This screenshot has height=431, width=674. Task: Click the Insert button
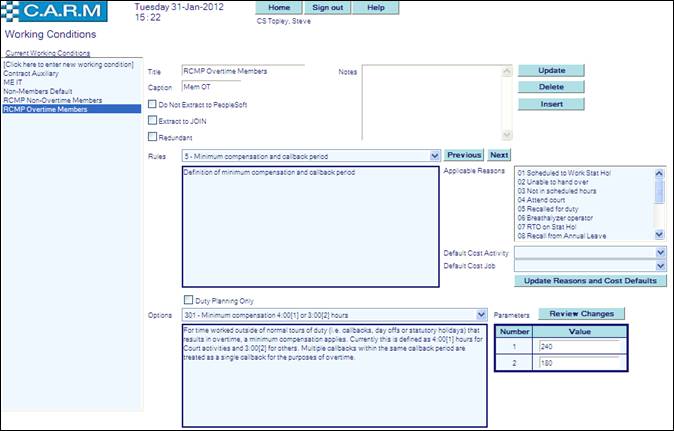(x=551, y=104)
